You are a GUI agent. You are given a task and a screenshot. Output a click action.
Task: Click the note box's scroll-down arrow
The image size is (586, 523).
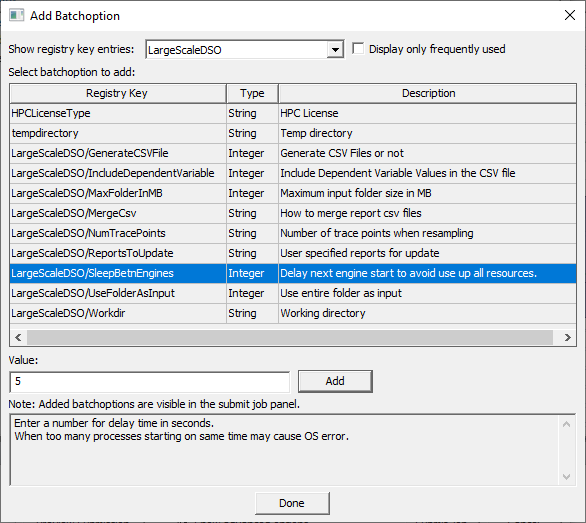(x=567, y=477)
